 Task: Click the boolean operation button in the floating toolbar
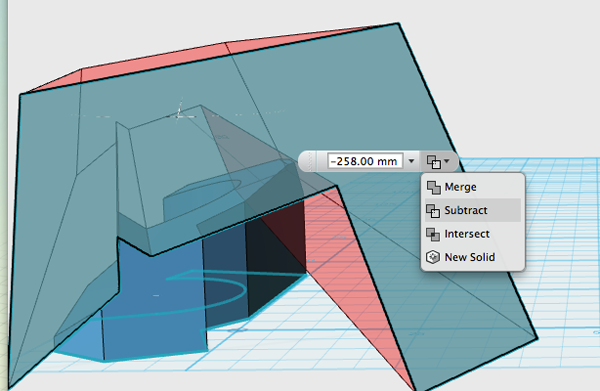click(x=434, y=161)
